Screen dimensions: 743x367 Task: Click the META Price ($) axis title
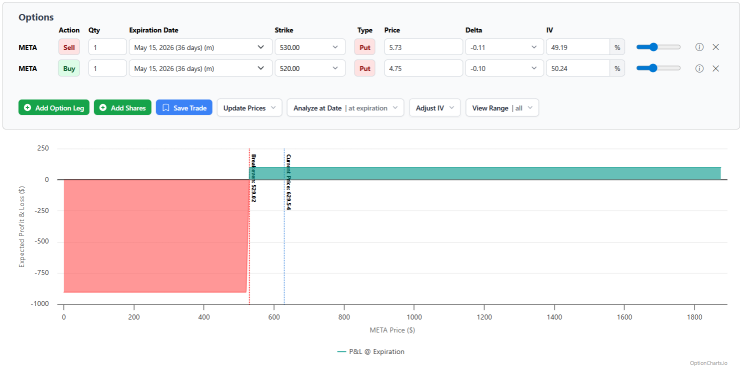coord(392,330)
